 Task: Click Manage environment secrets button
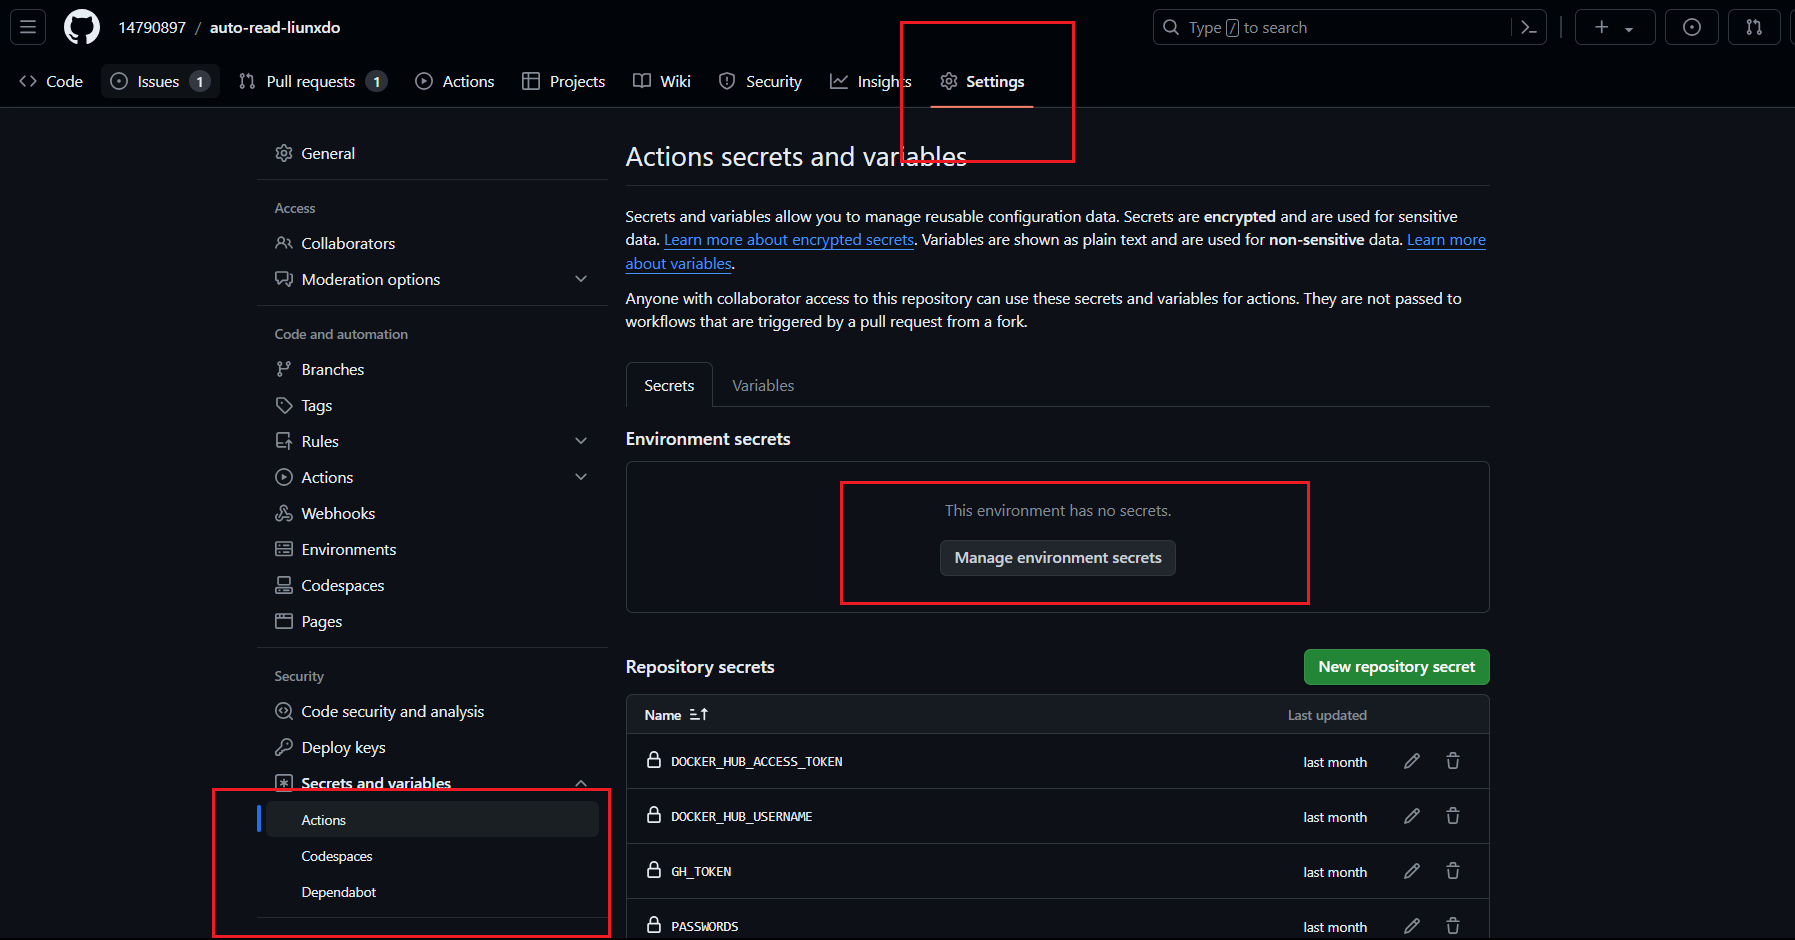pos(1058,558)
